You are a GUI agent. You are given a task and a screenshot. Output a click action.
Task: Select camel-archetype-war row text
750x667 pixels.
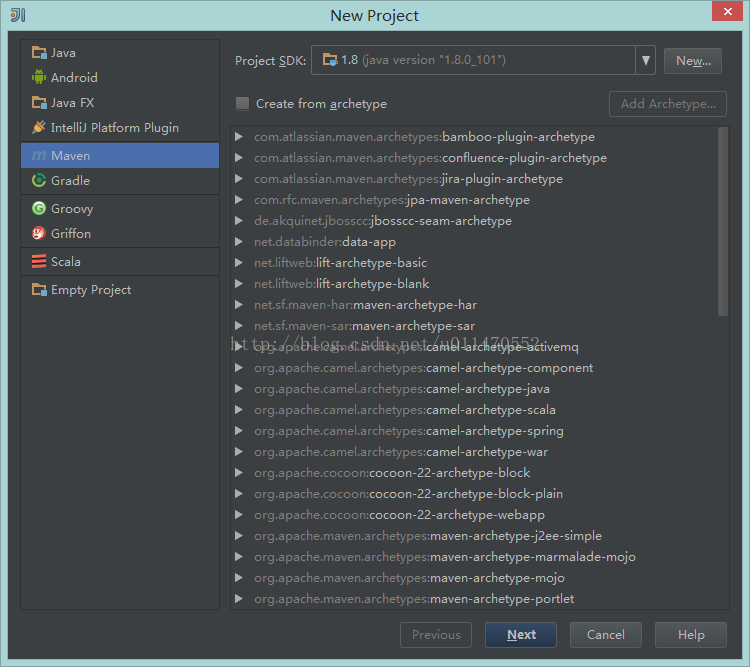401,452
